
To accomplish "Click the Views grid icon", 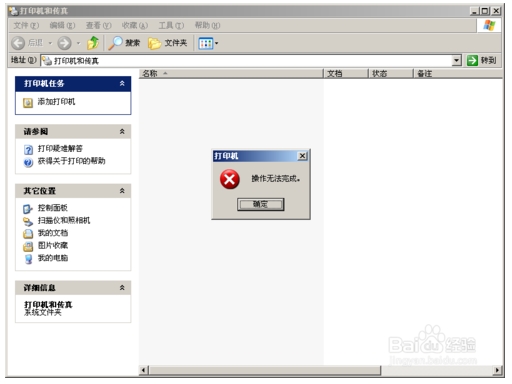I will pos(205,43).
